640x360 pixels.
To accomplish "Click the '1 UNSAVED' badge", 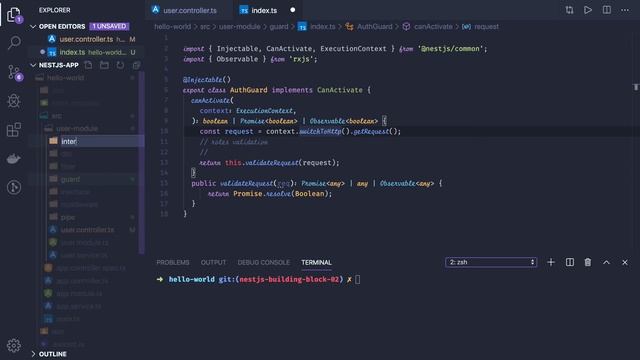I will coord(109,26).
